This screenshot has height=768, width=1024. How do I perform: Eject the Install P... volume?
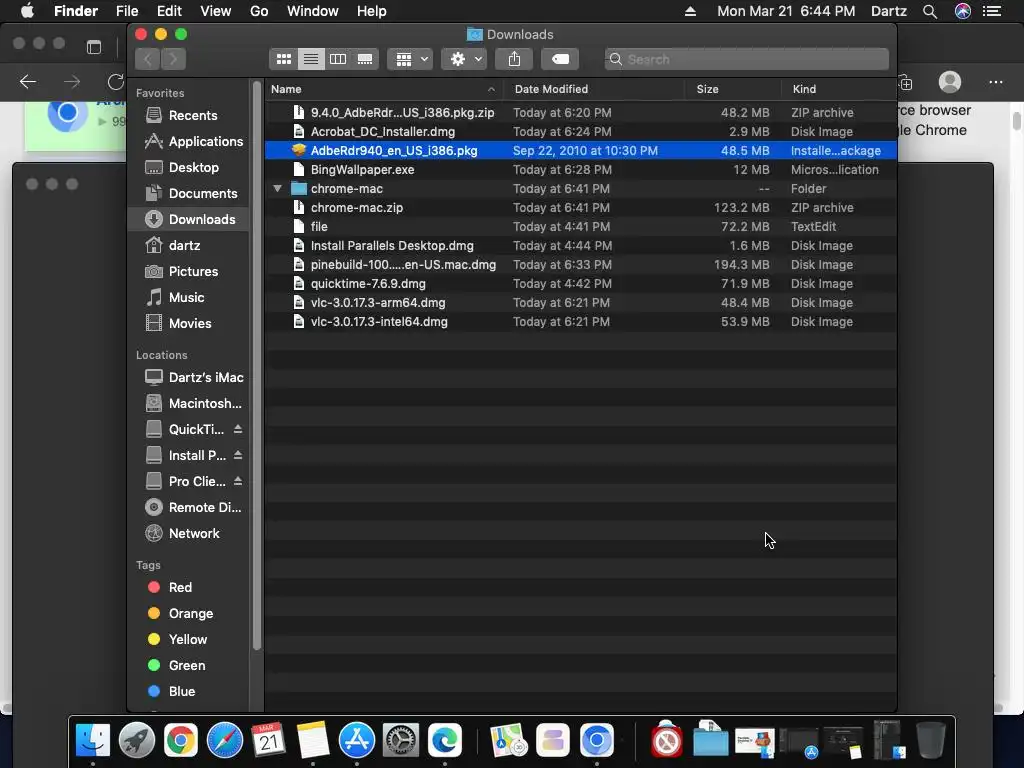[238, 455]
